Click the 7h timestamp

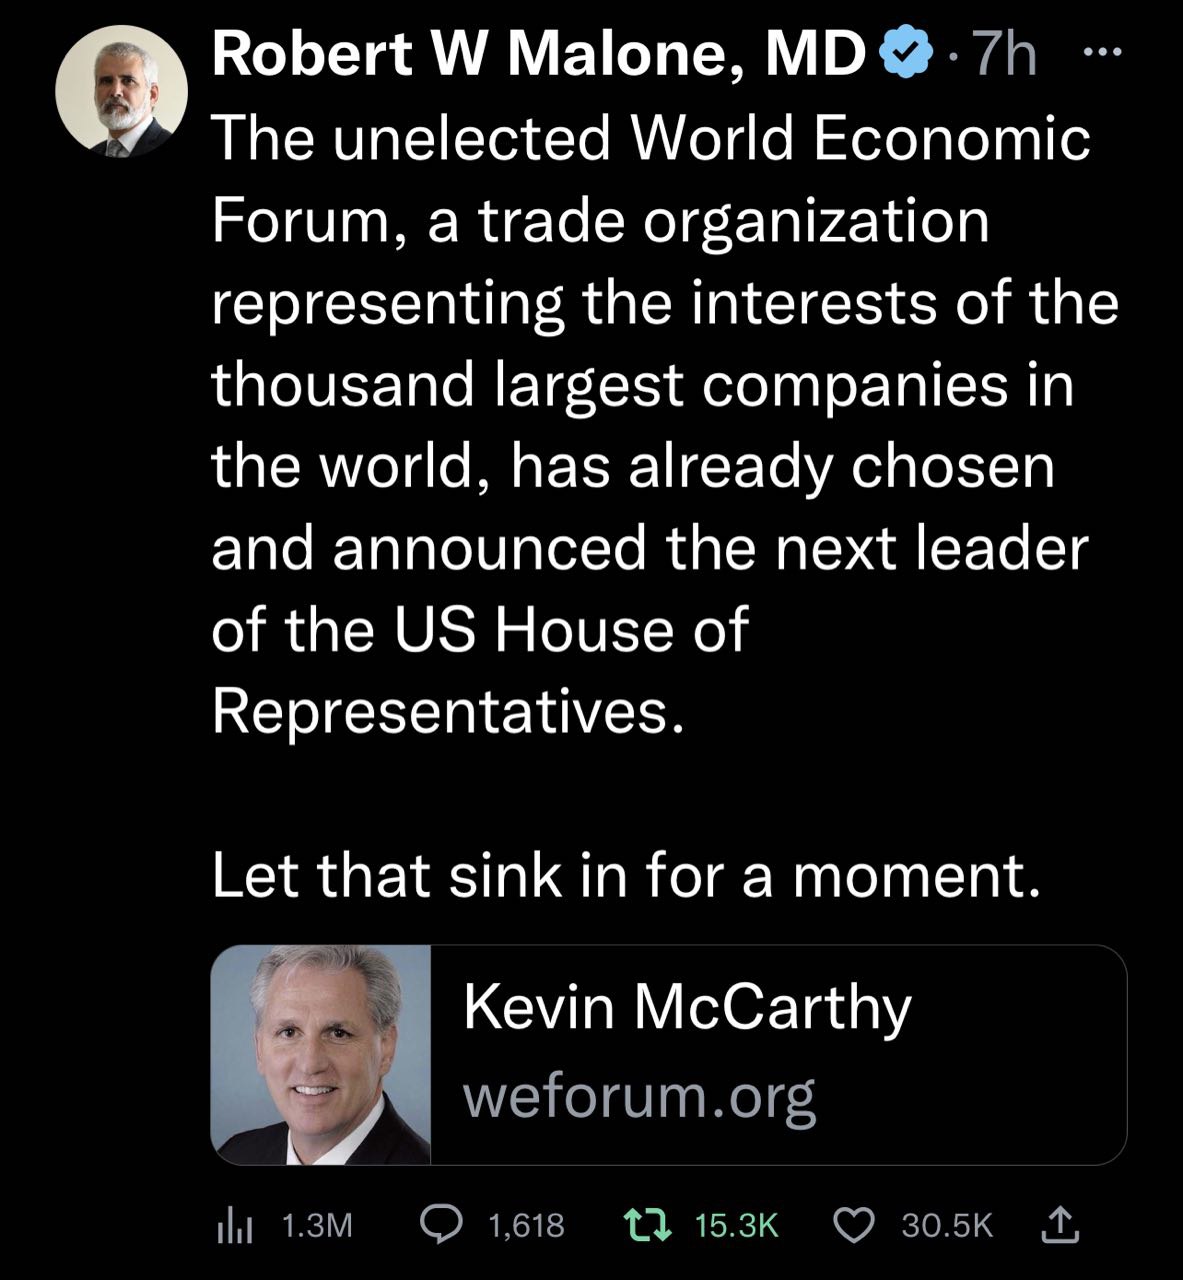pyautogui.click(x=1005, y=54)
